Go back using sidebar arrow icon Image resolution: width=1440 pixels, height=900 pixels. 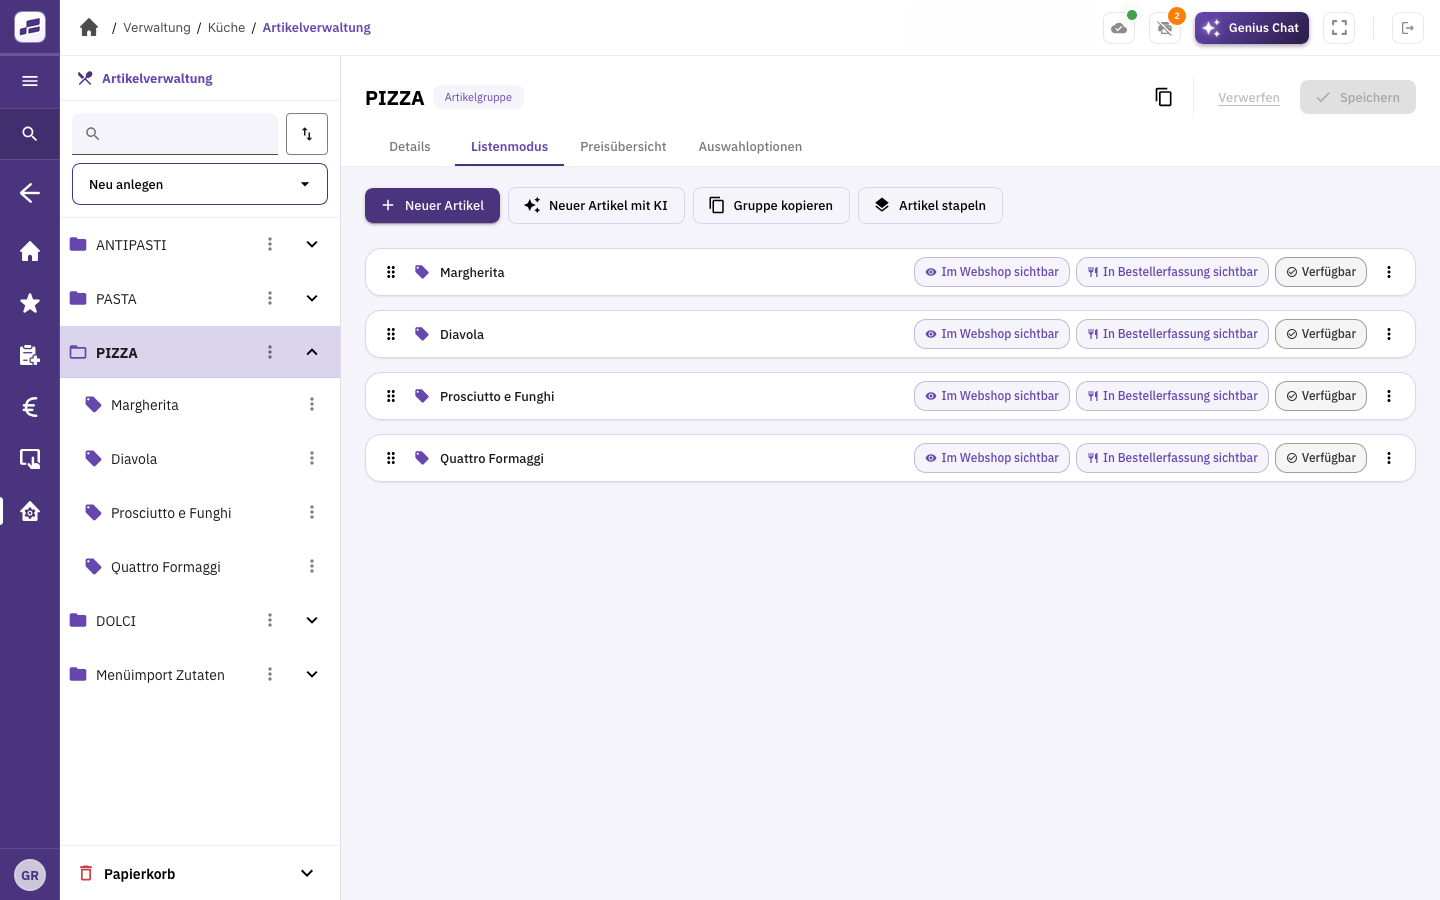tap(30, 193)
